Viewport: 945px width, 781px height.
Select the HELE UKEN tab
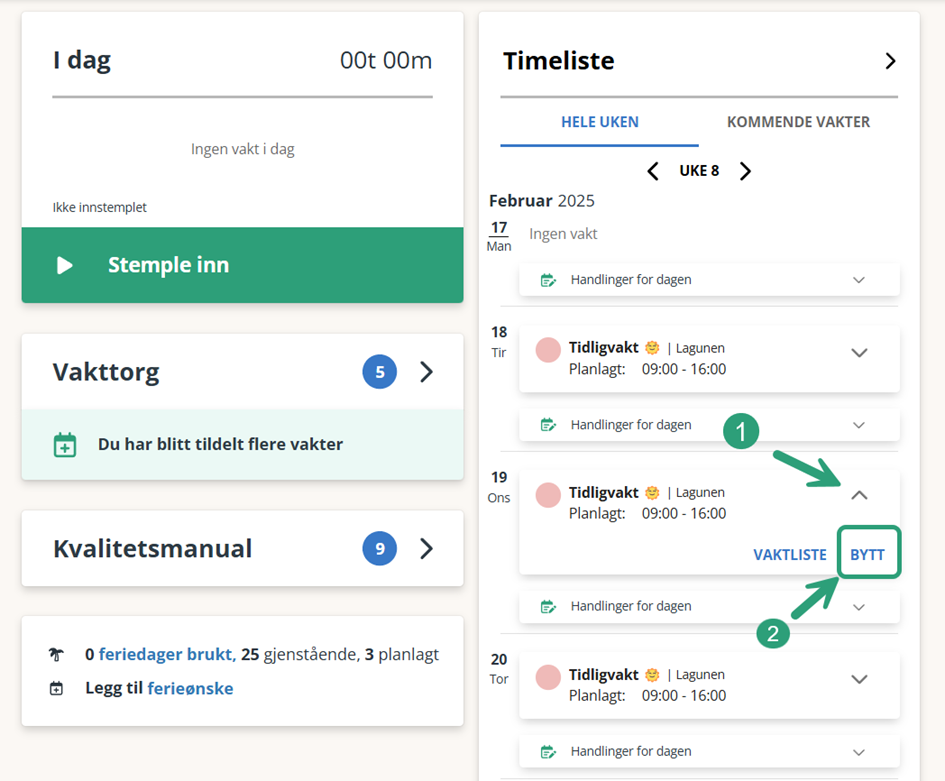pyautogui.click(x=600, y=122)
